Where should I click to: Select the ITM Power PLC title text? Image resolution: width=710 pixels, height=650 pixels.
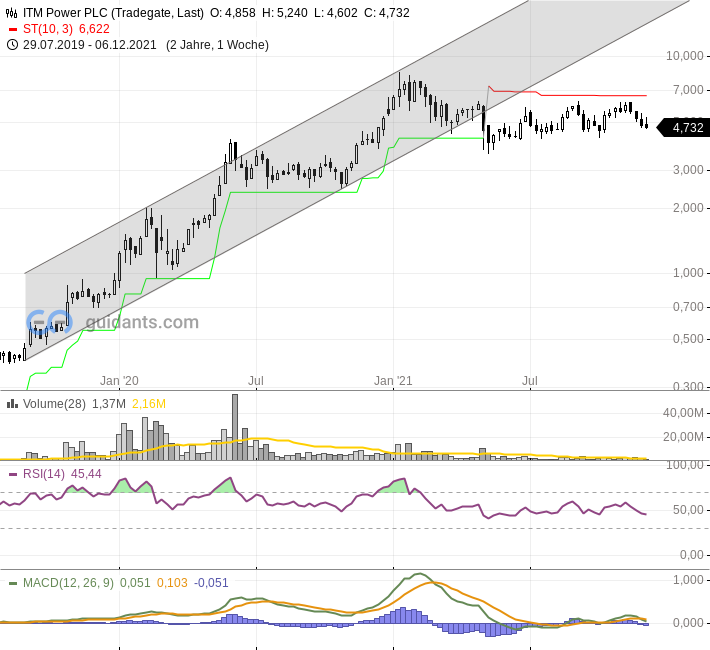[65, 13]
